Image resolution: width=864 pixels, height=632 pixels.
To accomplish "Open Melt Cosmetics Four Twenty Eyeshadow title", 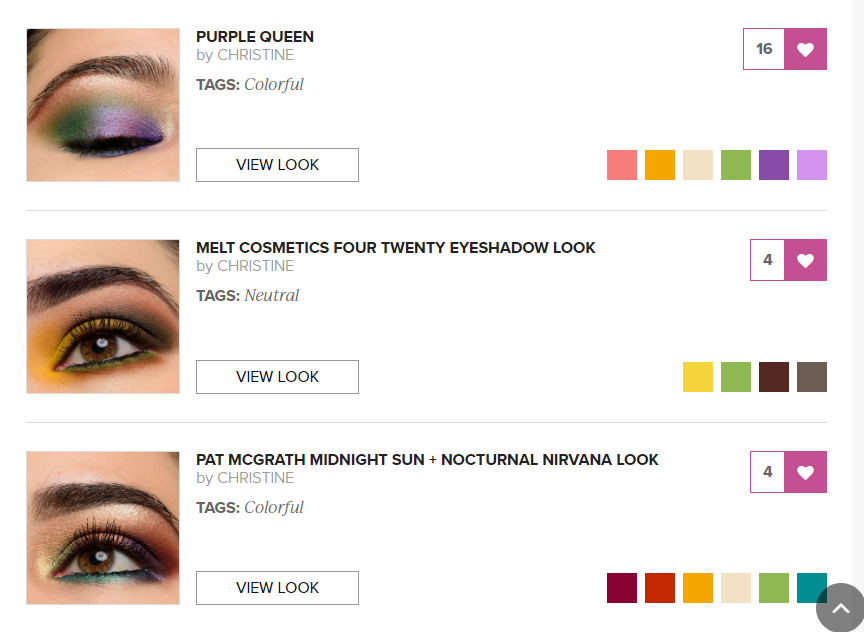I will coord(395,248).
